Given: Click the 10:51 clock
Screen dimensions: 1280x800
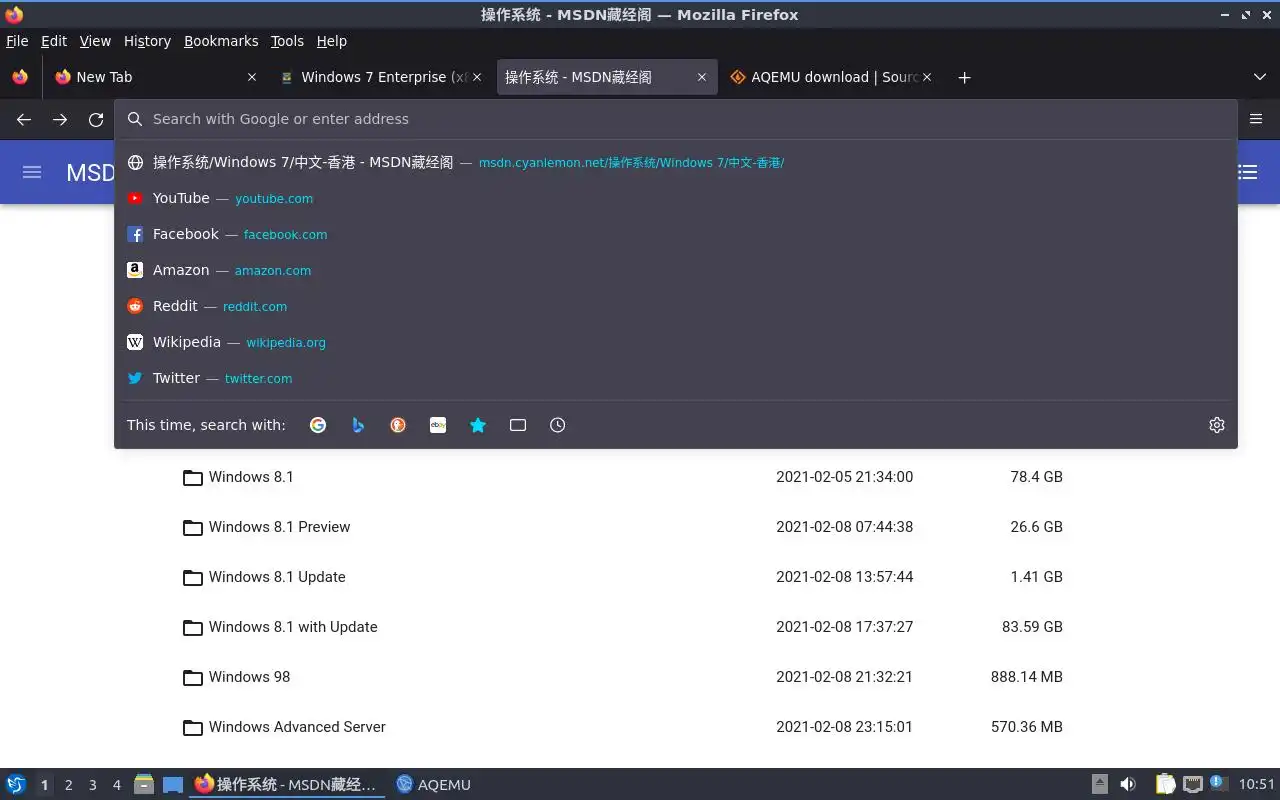Looking at the screenshot, I should pos(1257,785).
